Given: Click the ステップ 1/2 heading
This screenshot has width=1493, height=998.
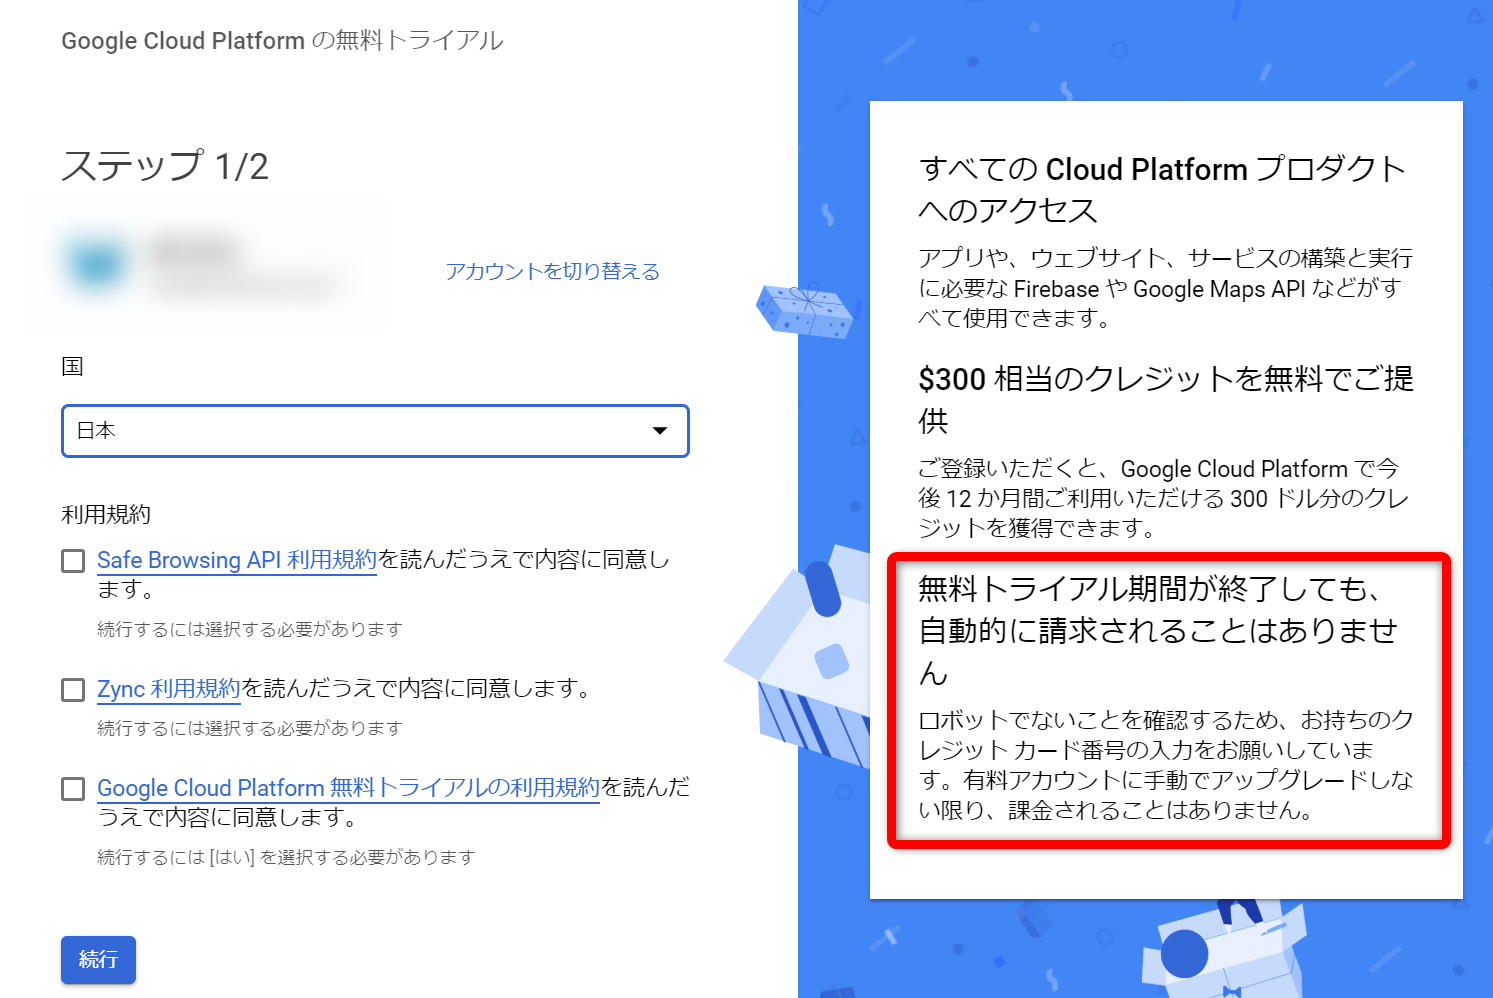Looking at the screenshot, I should pyautogui.click(x=165, y=166).
